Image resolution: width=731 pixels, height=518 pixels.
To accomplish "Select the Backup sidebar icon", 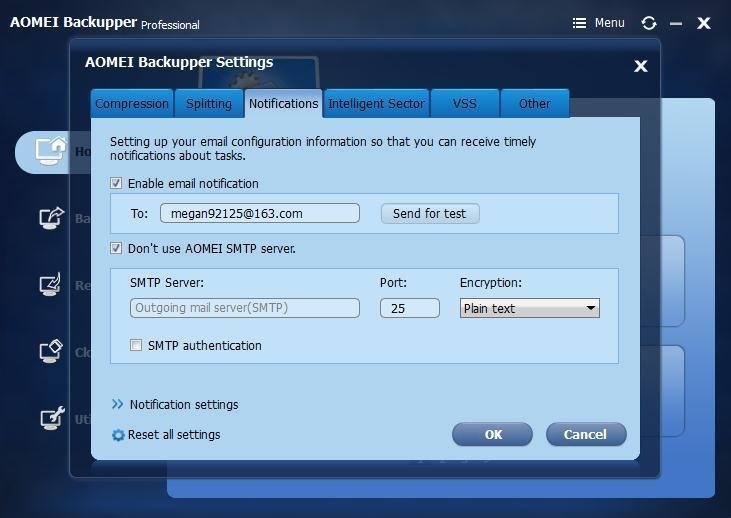I will coord(50,218).
